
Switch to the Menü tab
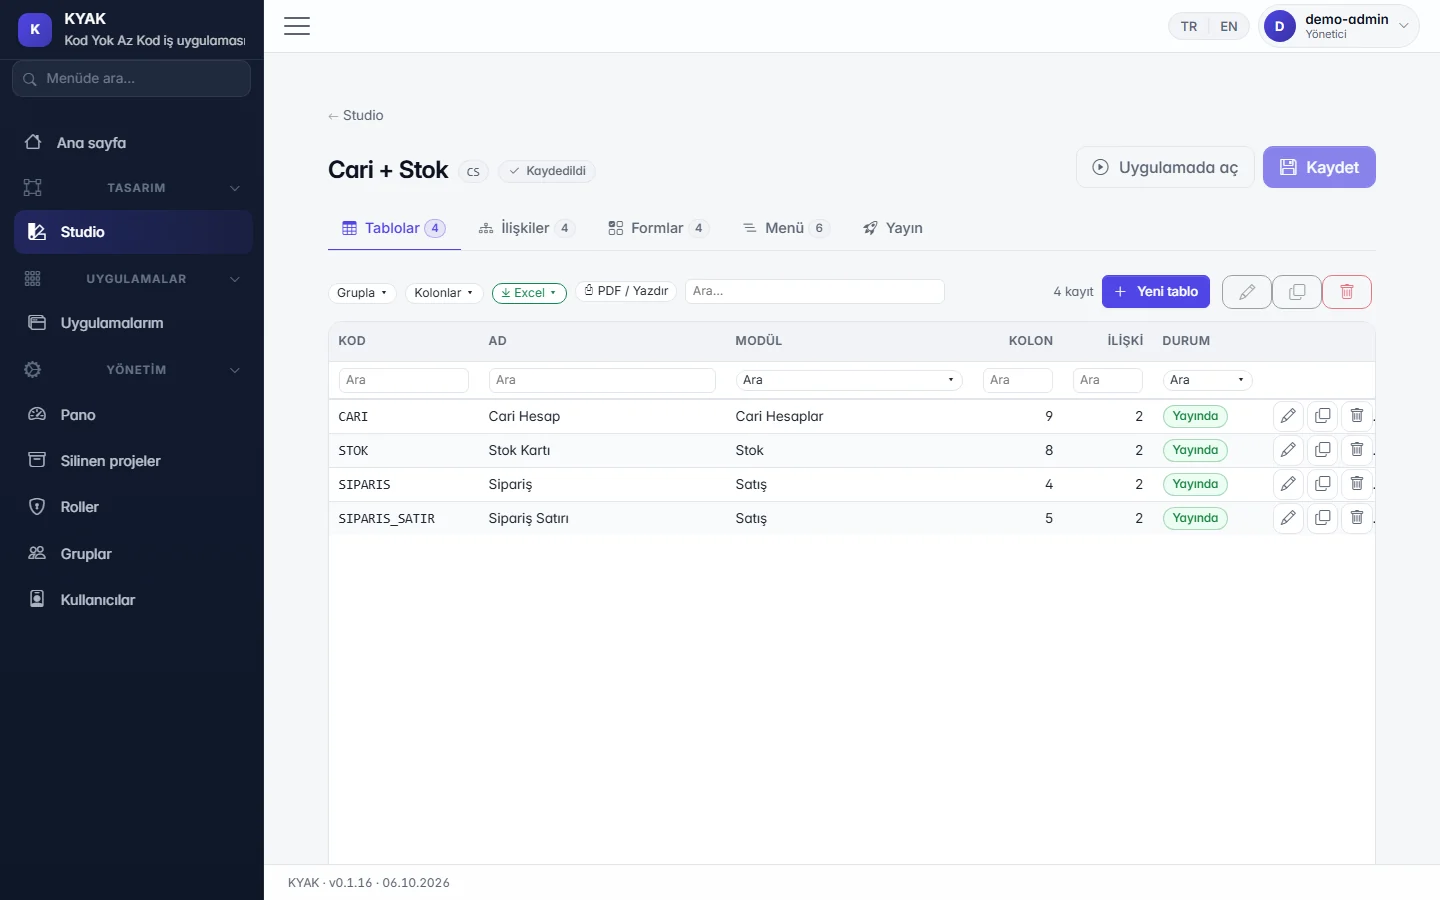785,228
